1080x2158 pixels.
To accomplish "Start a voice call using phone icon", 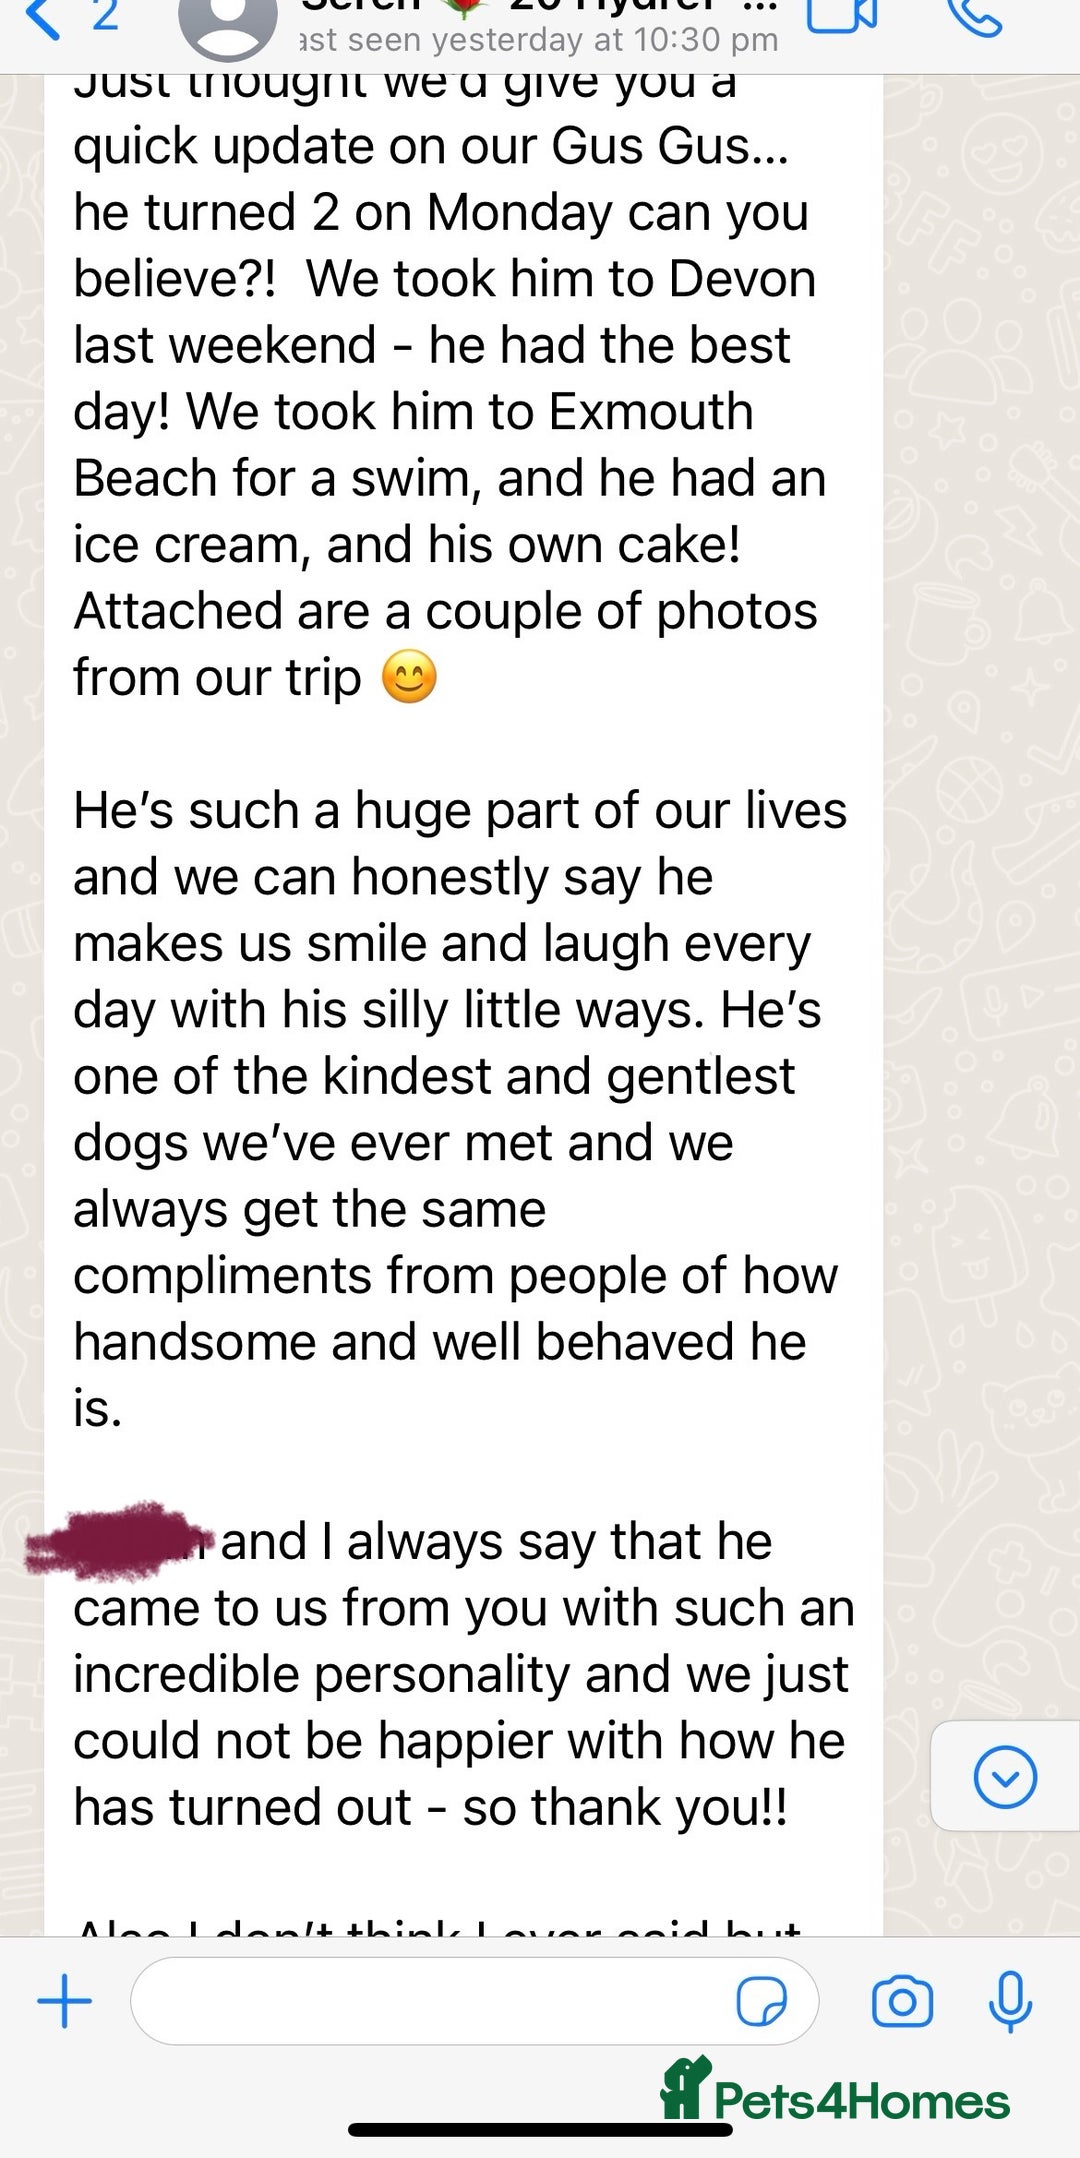I will tap(974, 16).
